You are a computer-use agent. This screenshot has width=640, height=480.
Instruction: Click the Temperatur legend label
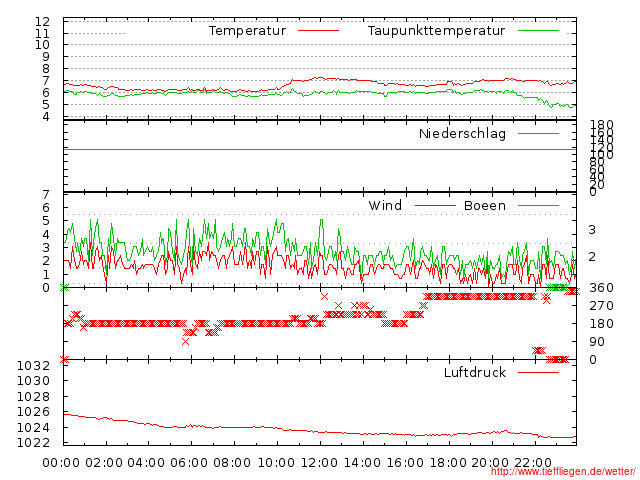tap(247, 31)
